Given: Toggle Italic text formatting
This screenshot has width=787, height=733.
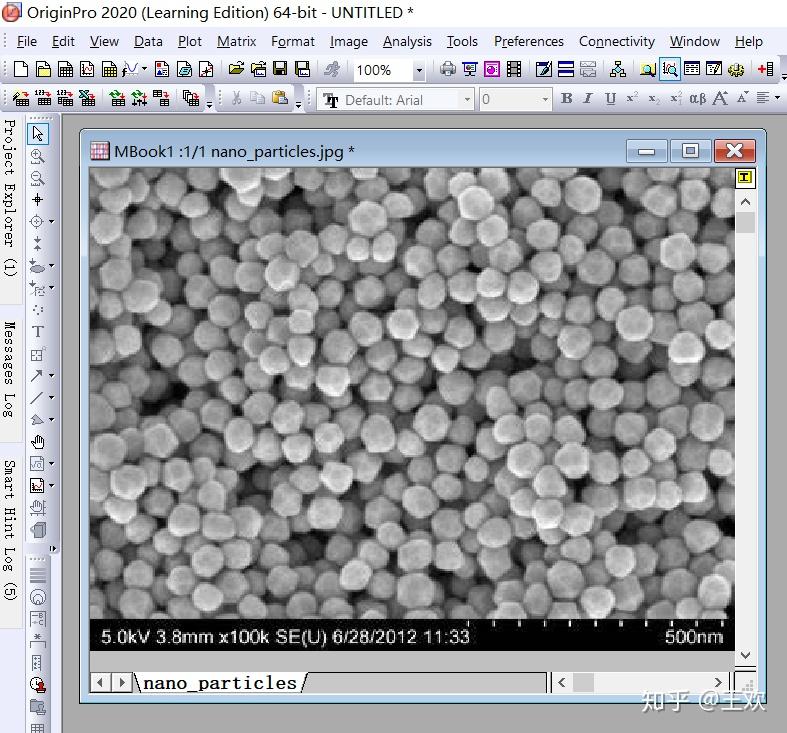Looking at the screenshot, I should 588,98.
